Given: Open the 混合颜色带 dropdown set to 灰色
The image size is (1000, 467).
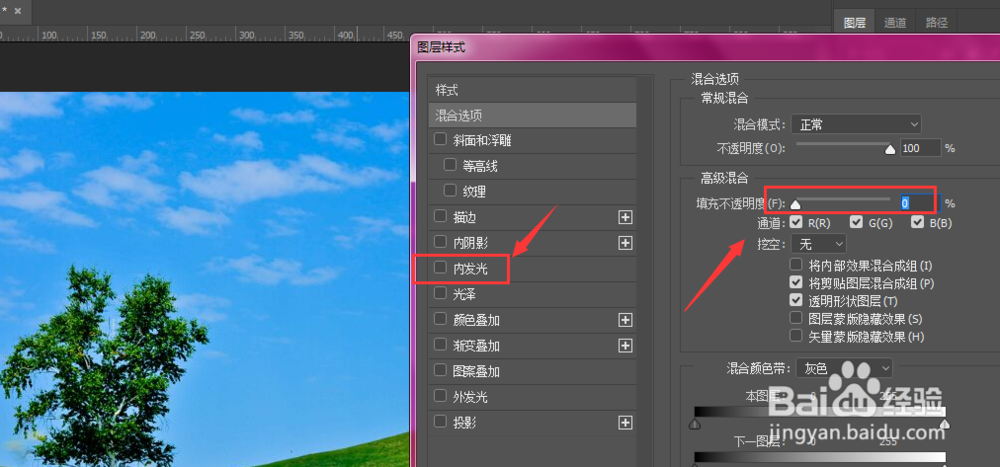Looking at the screenshot, I should click(844, 368).
